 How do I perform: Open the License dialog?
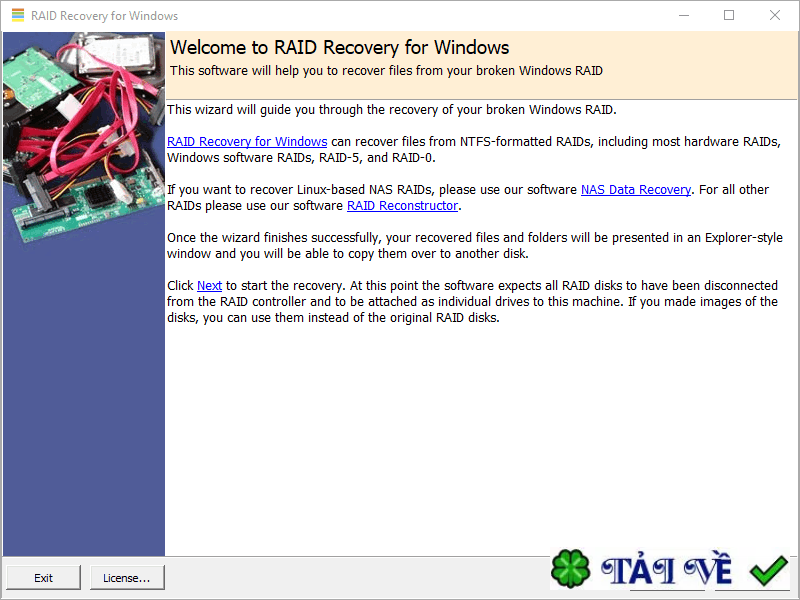pos(127,577)
